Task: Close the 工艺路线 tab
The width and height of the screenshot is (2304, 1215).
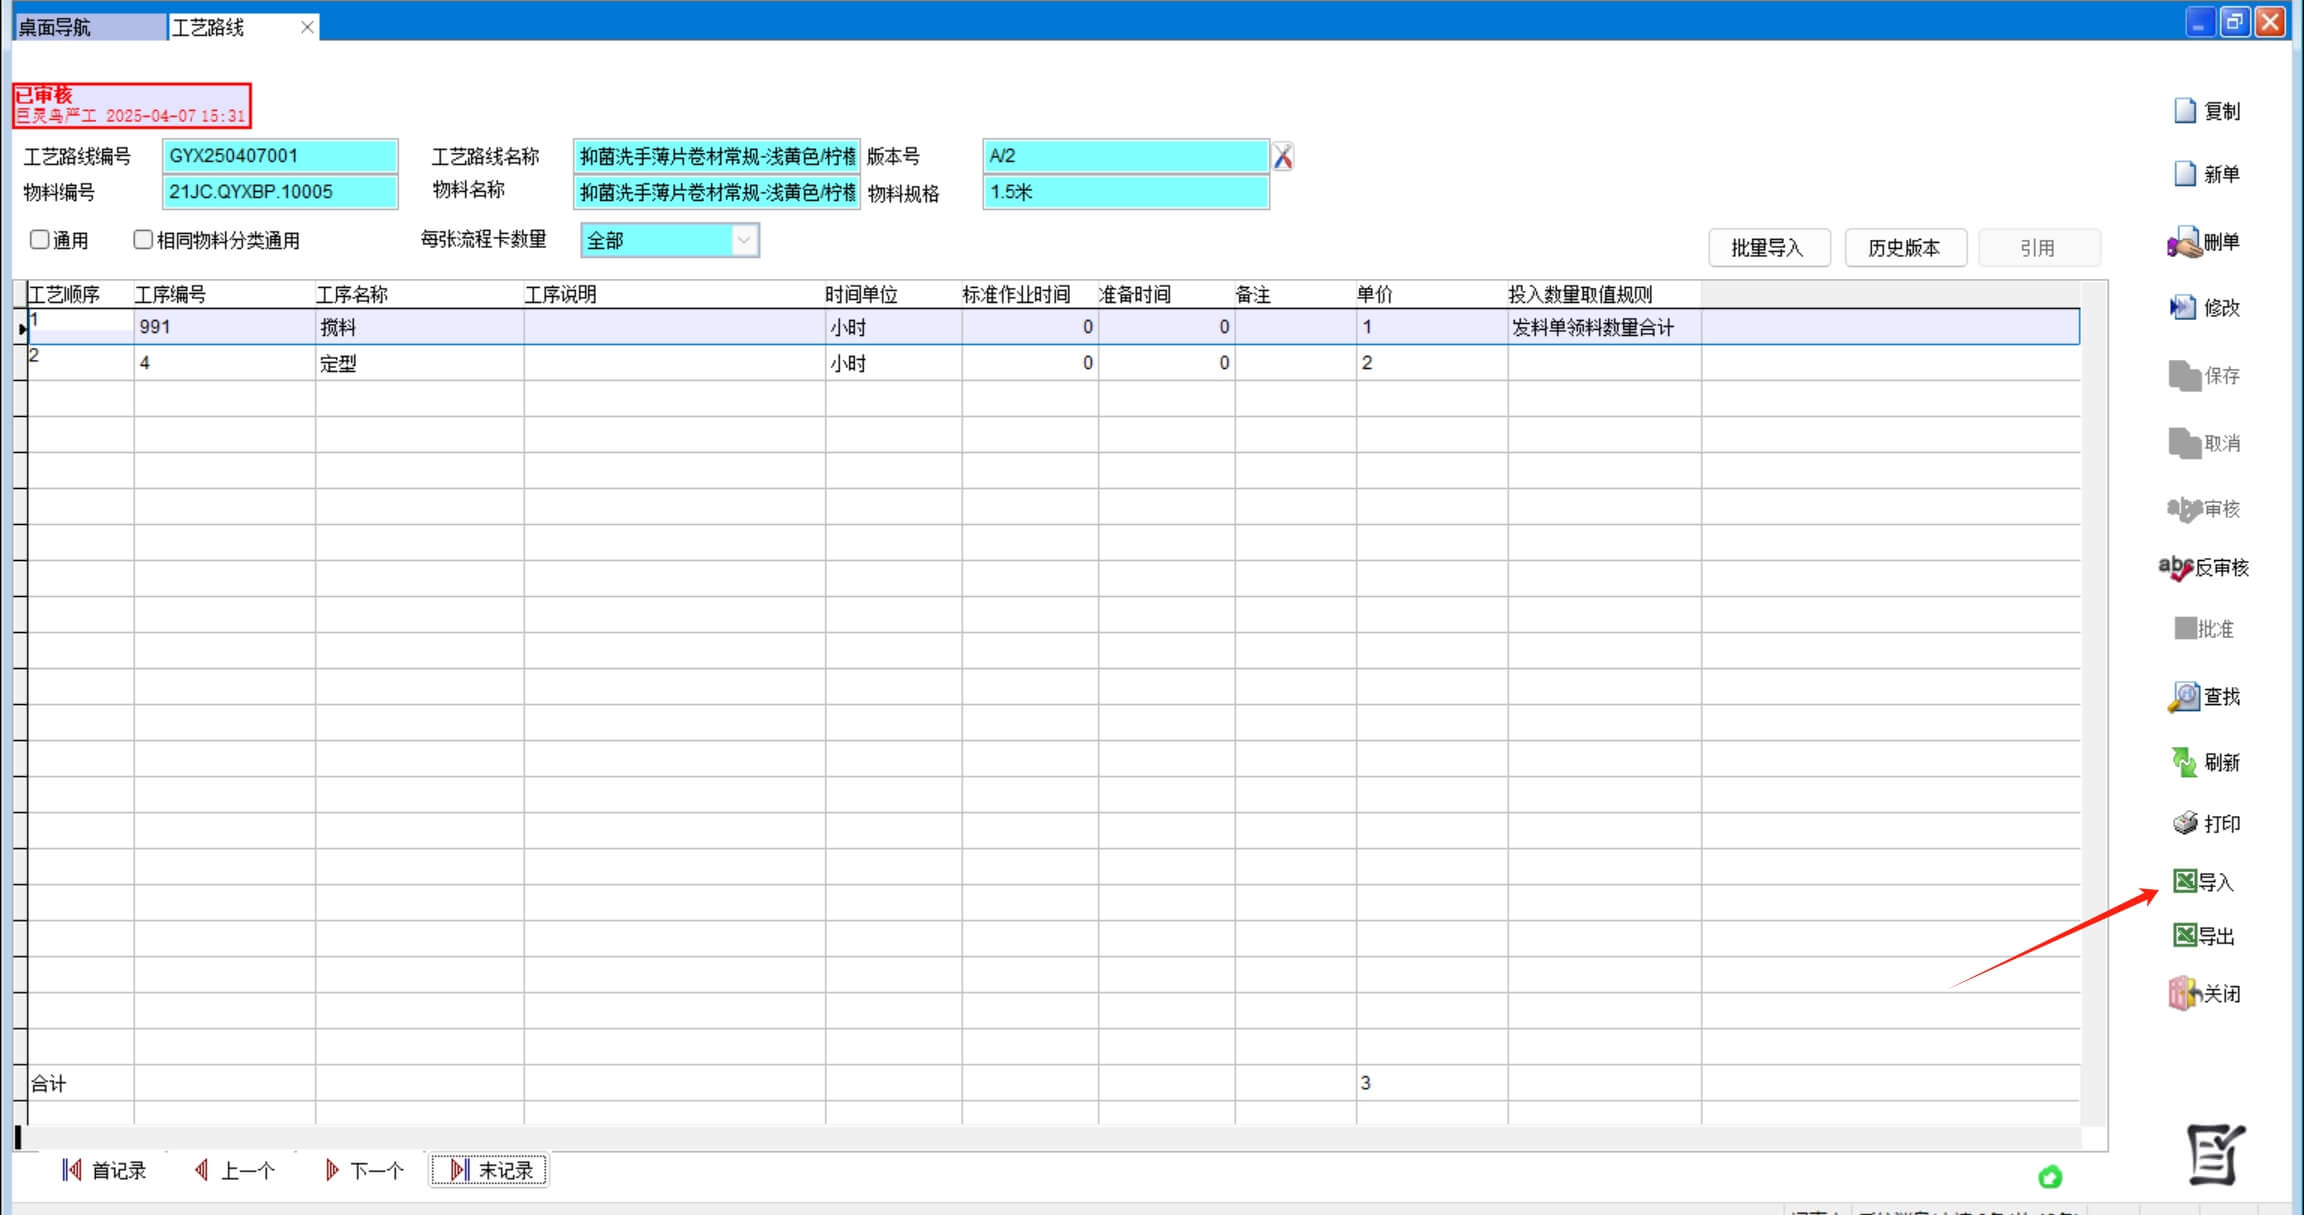Action: [x=307, y=27]
